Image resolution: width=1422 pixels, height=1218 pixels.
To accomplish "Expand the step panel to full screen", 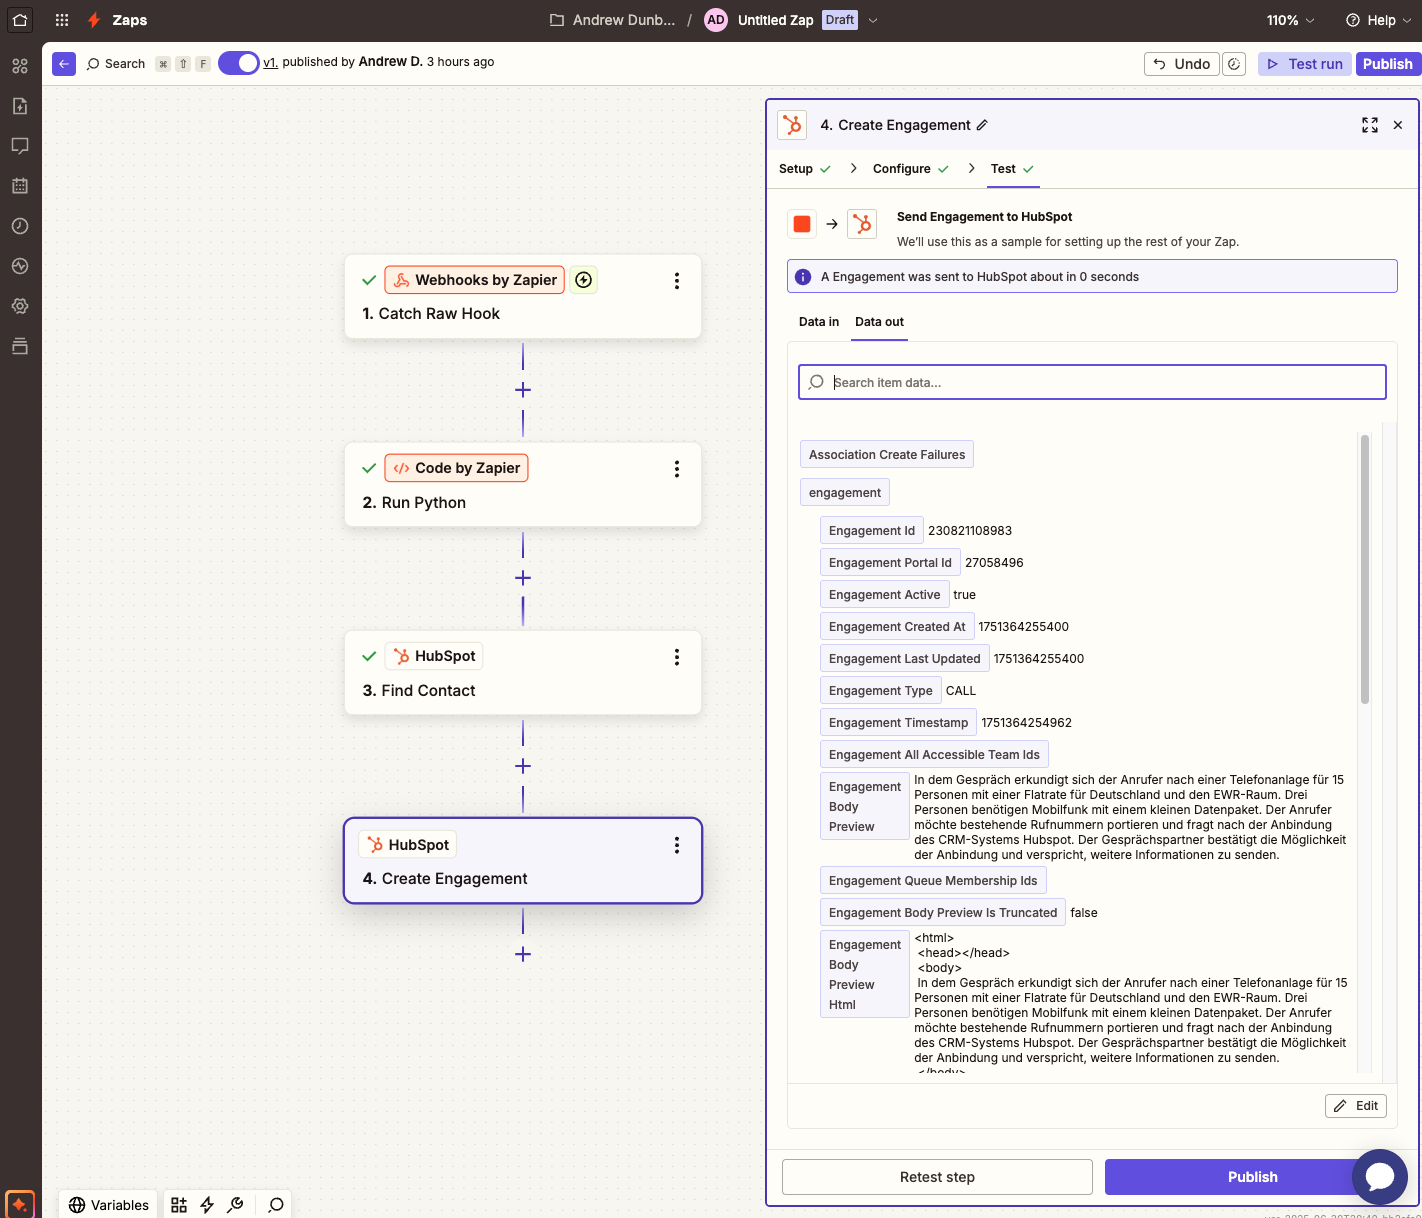I will pos(1370,125).
